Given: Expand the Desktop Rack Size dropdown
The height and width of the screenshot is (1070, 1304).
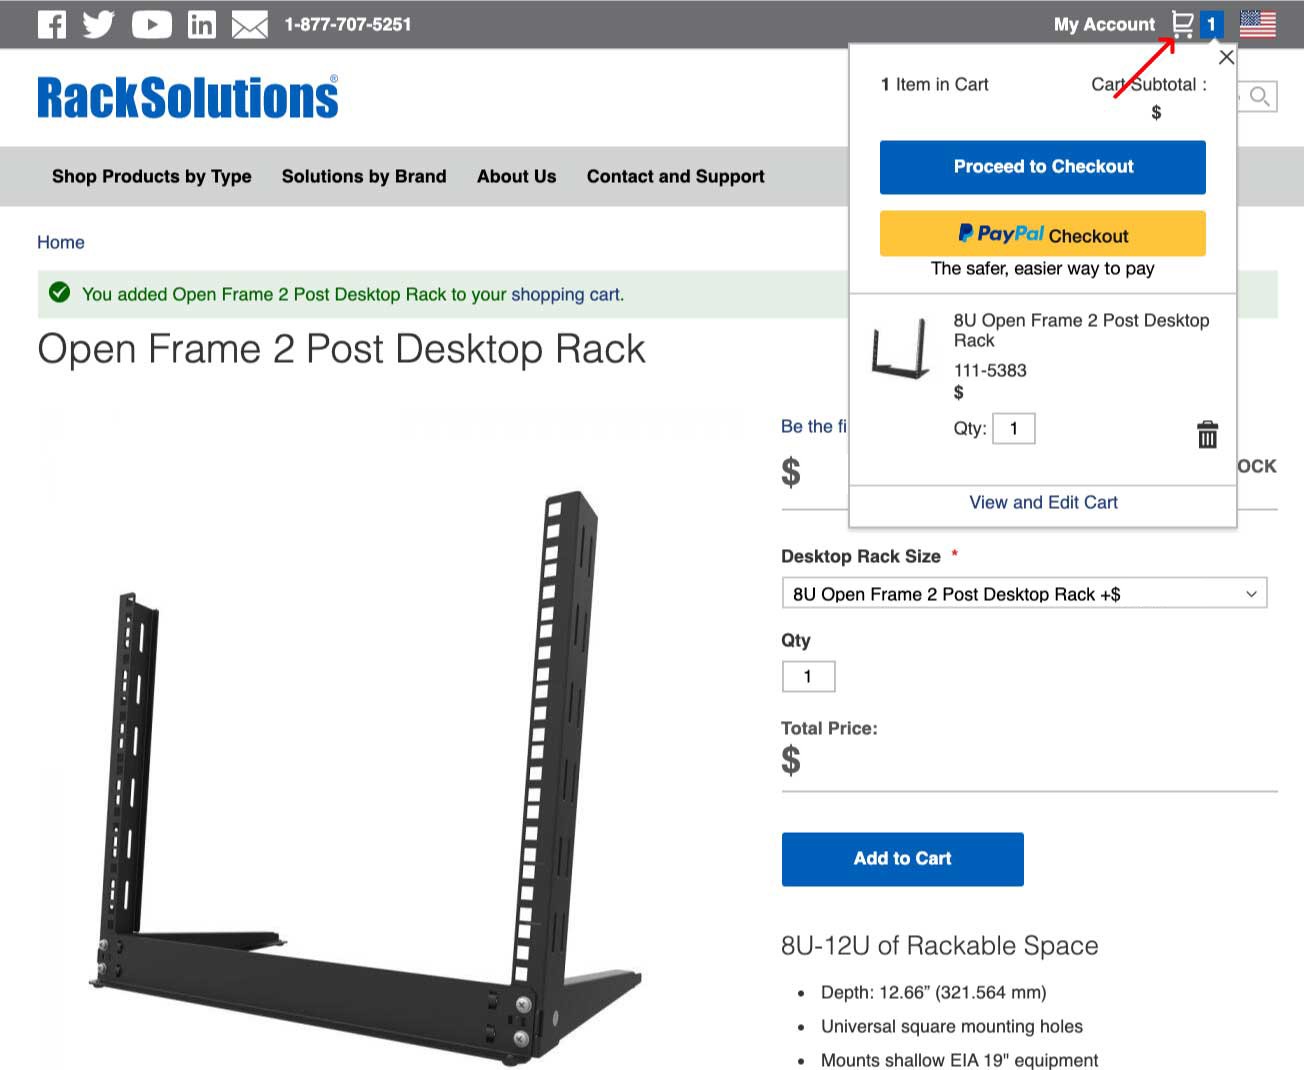Looking at the screenshot, I should [x=1024, y=593].
